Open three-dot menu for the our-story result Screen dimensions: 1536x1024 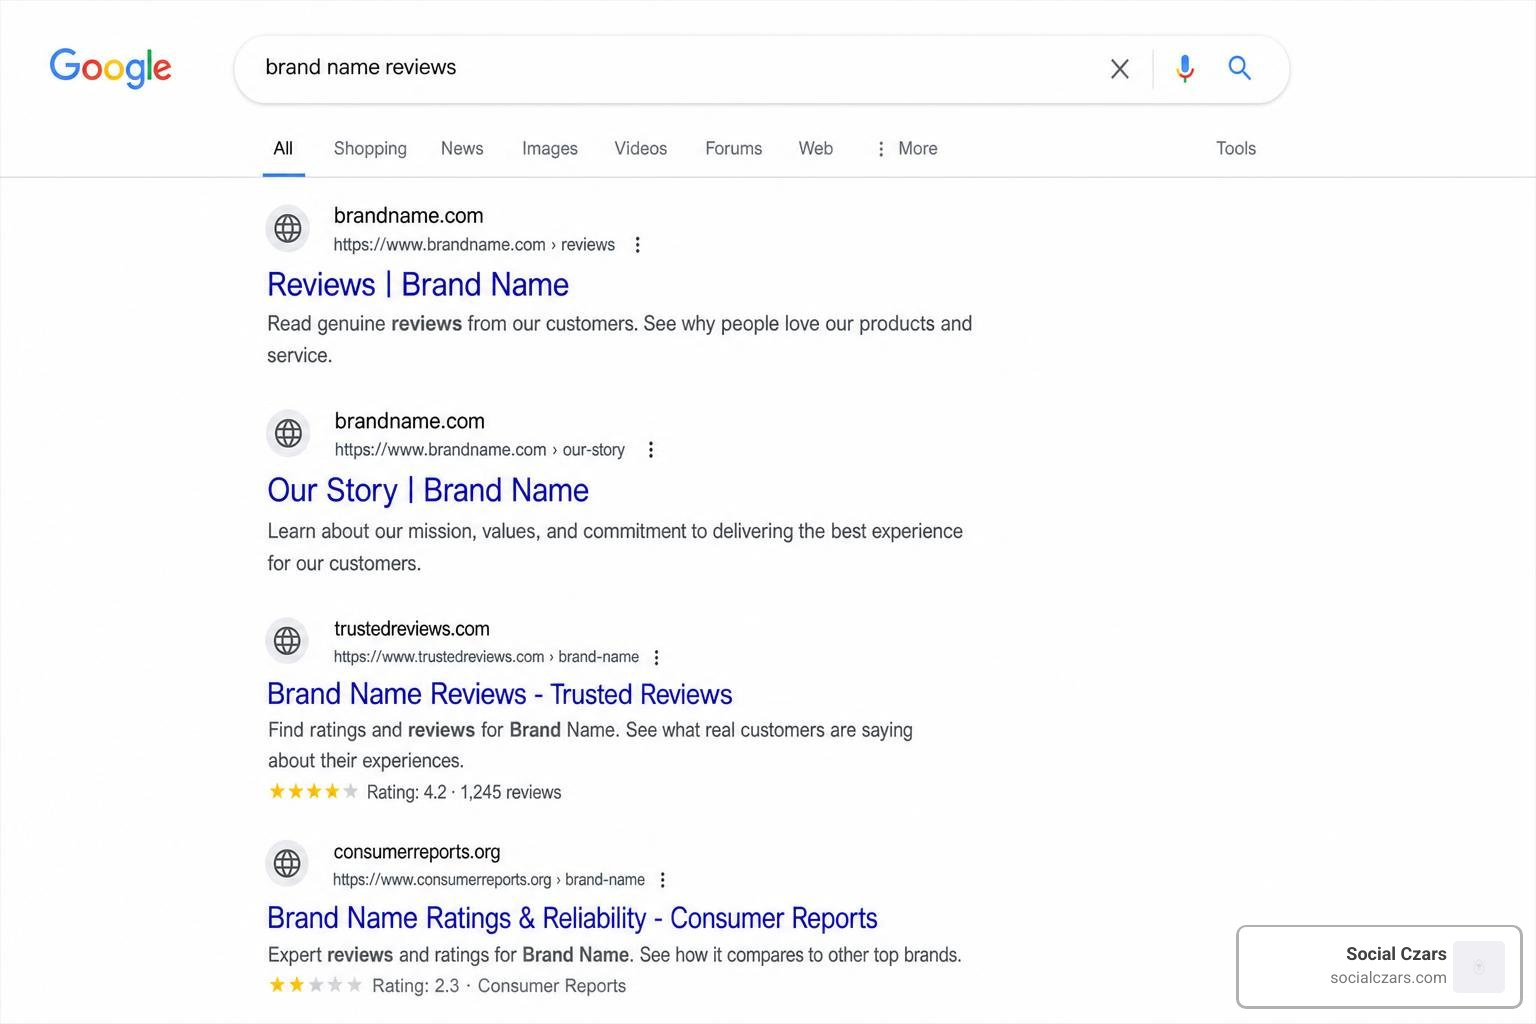click(x=651, y=450)
